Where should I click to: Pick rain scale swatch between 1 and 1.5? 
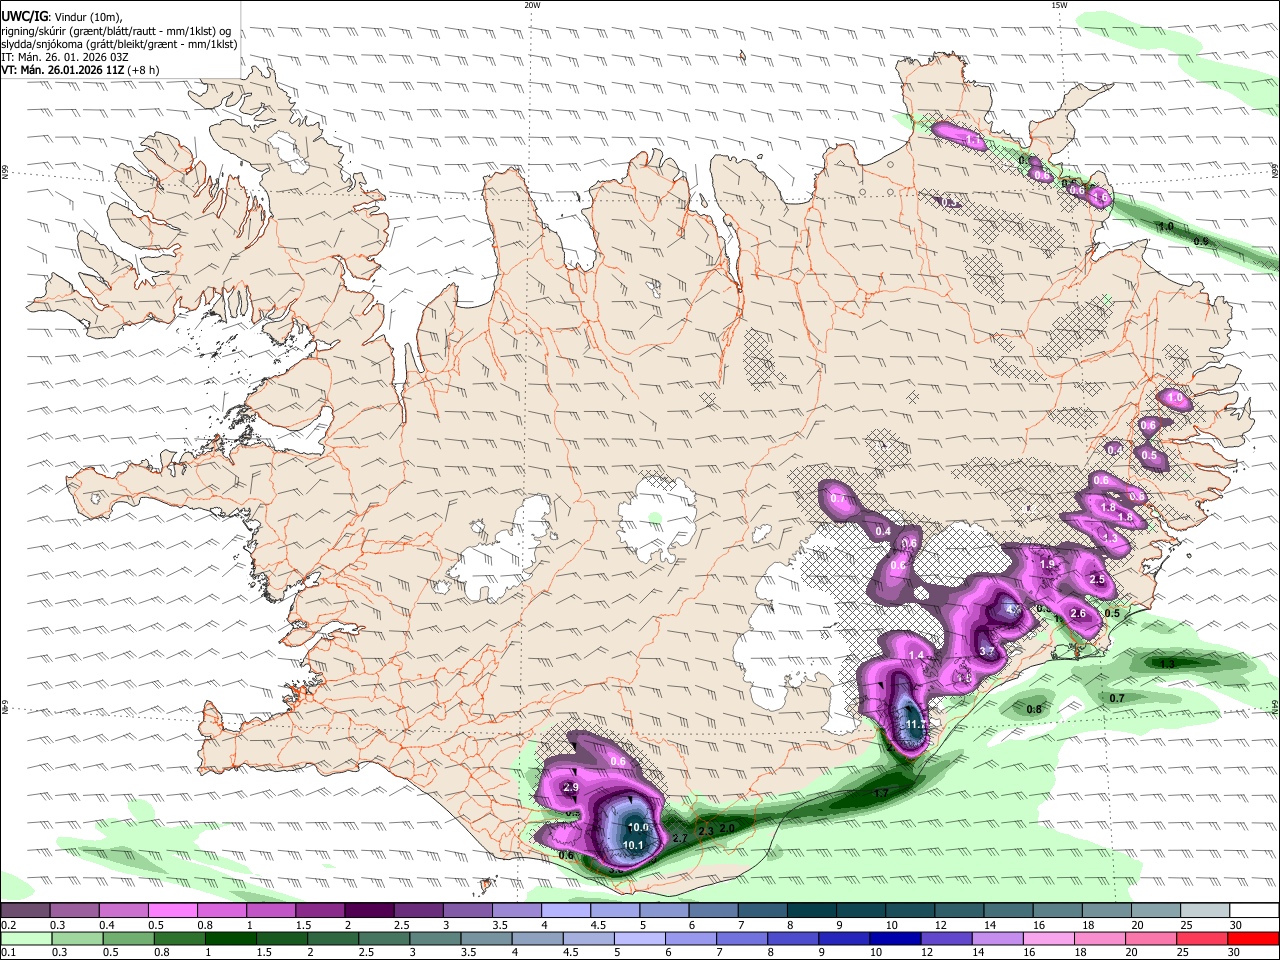(x=231, y=938)
